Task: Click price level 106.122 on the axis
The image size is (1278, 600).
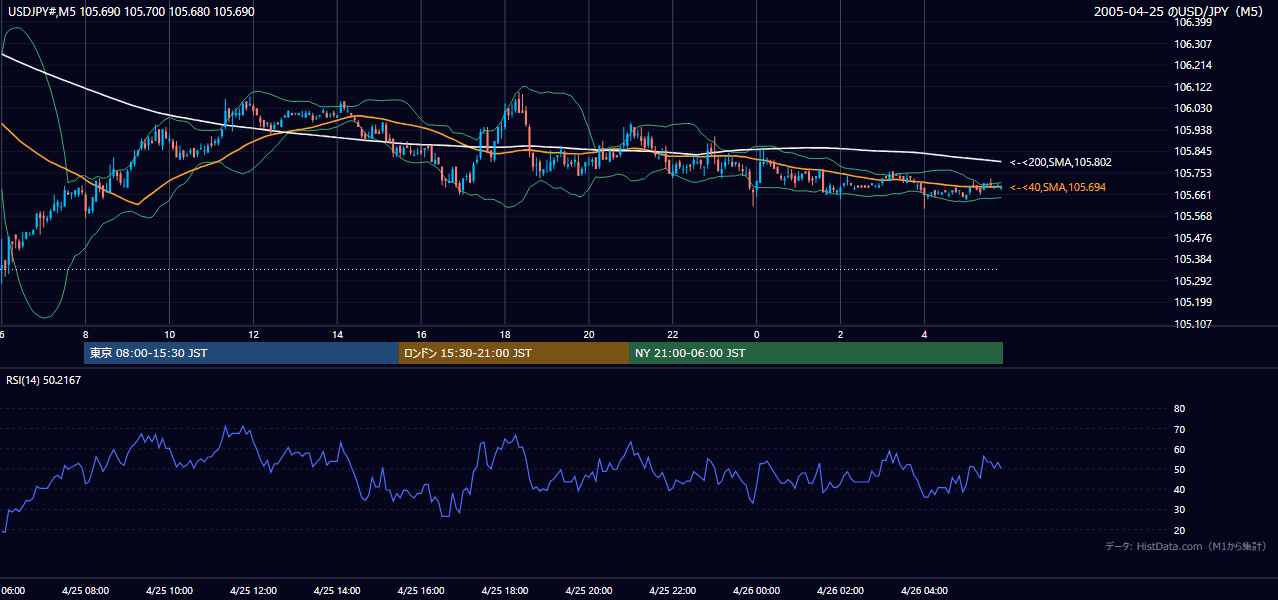Action: (x=1194, y=87)
